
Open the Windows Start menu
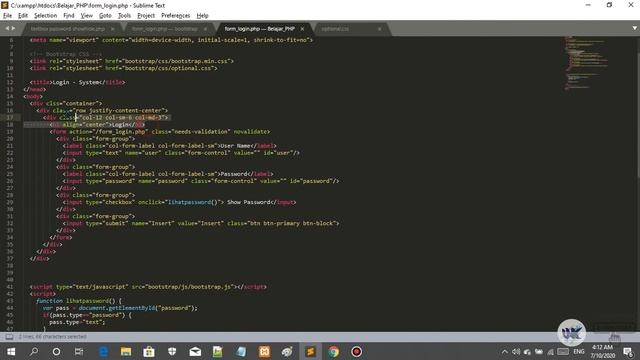click(11, 352)
